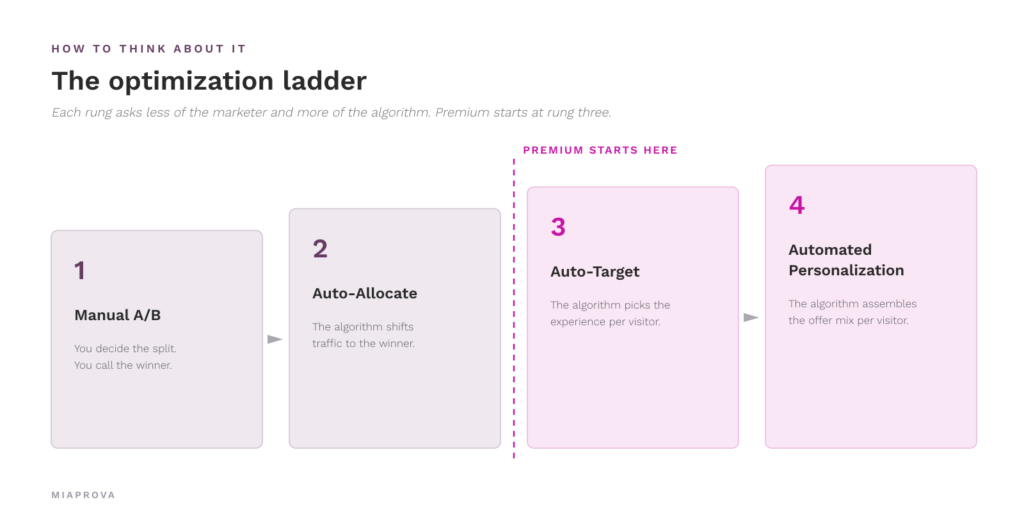Click the dashed pink divider line
1024x525 pixels.
(x=514, y=308)
